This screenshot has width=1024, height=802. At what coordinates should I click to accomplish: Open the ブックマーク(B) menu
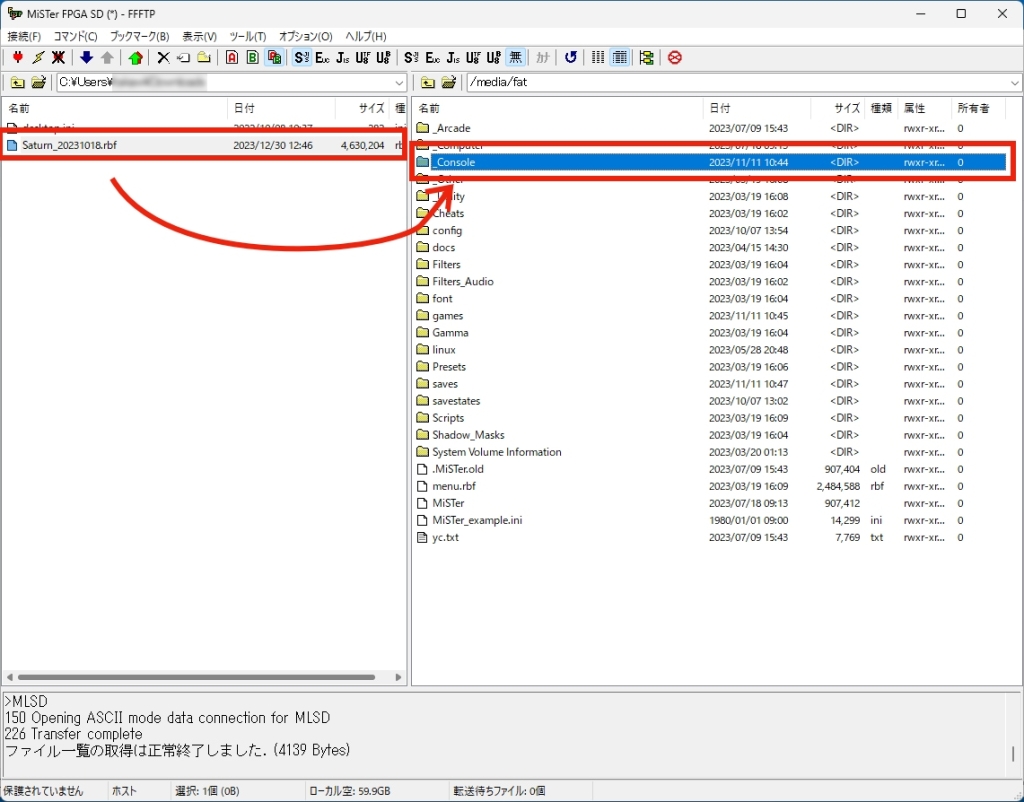click(x=139, y=36)
